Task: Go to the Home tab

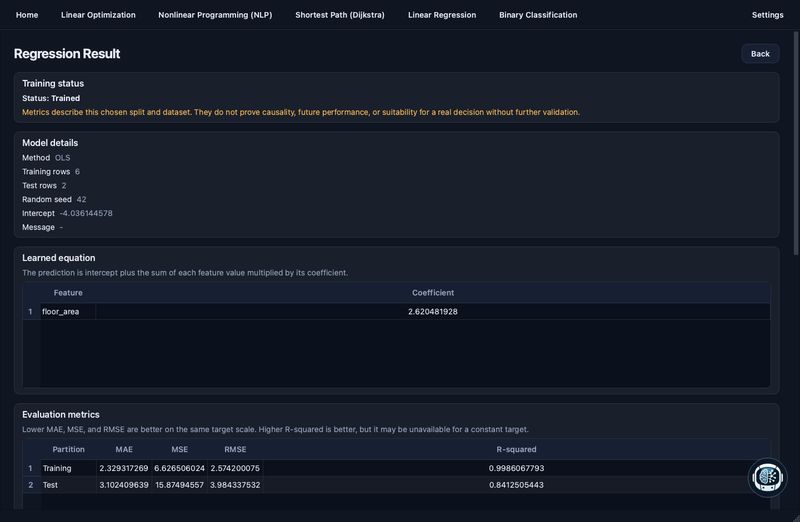Action: [27, 15]
